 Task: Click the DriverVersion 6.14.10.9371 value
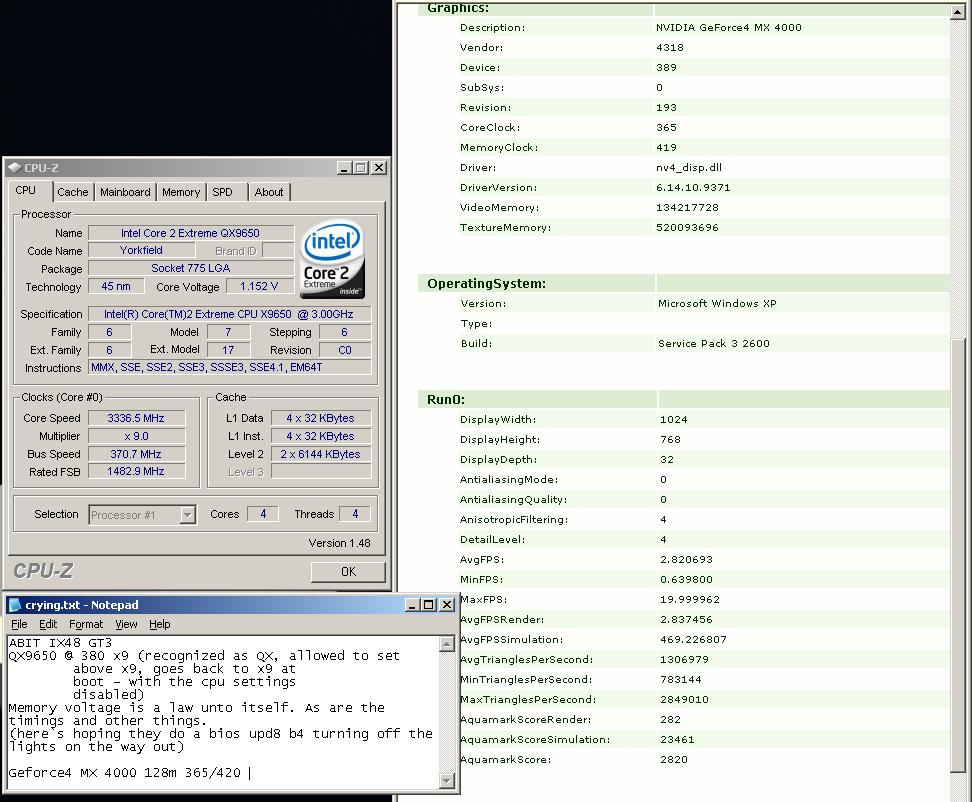pyautogui.click(x=693, y=188)
